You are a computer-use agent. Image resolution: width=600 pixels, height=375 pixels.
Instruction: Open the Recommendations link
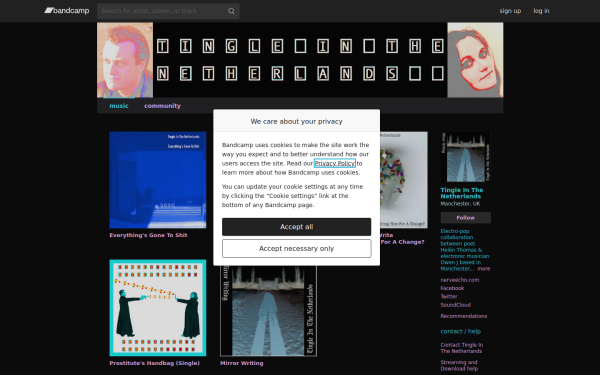pyautogui.click(x=463, y=316)
